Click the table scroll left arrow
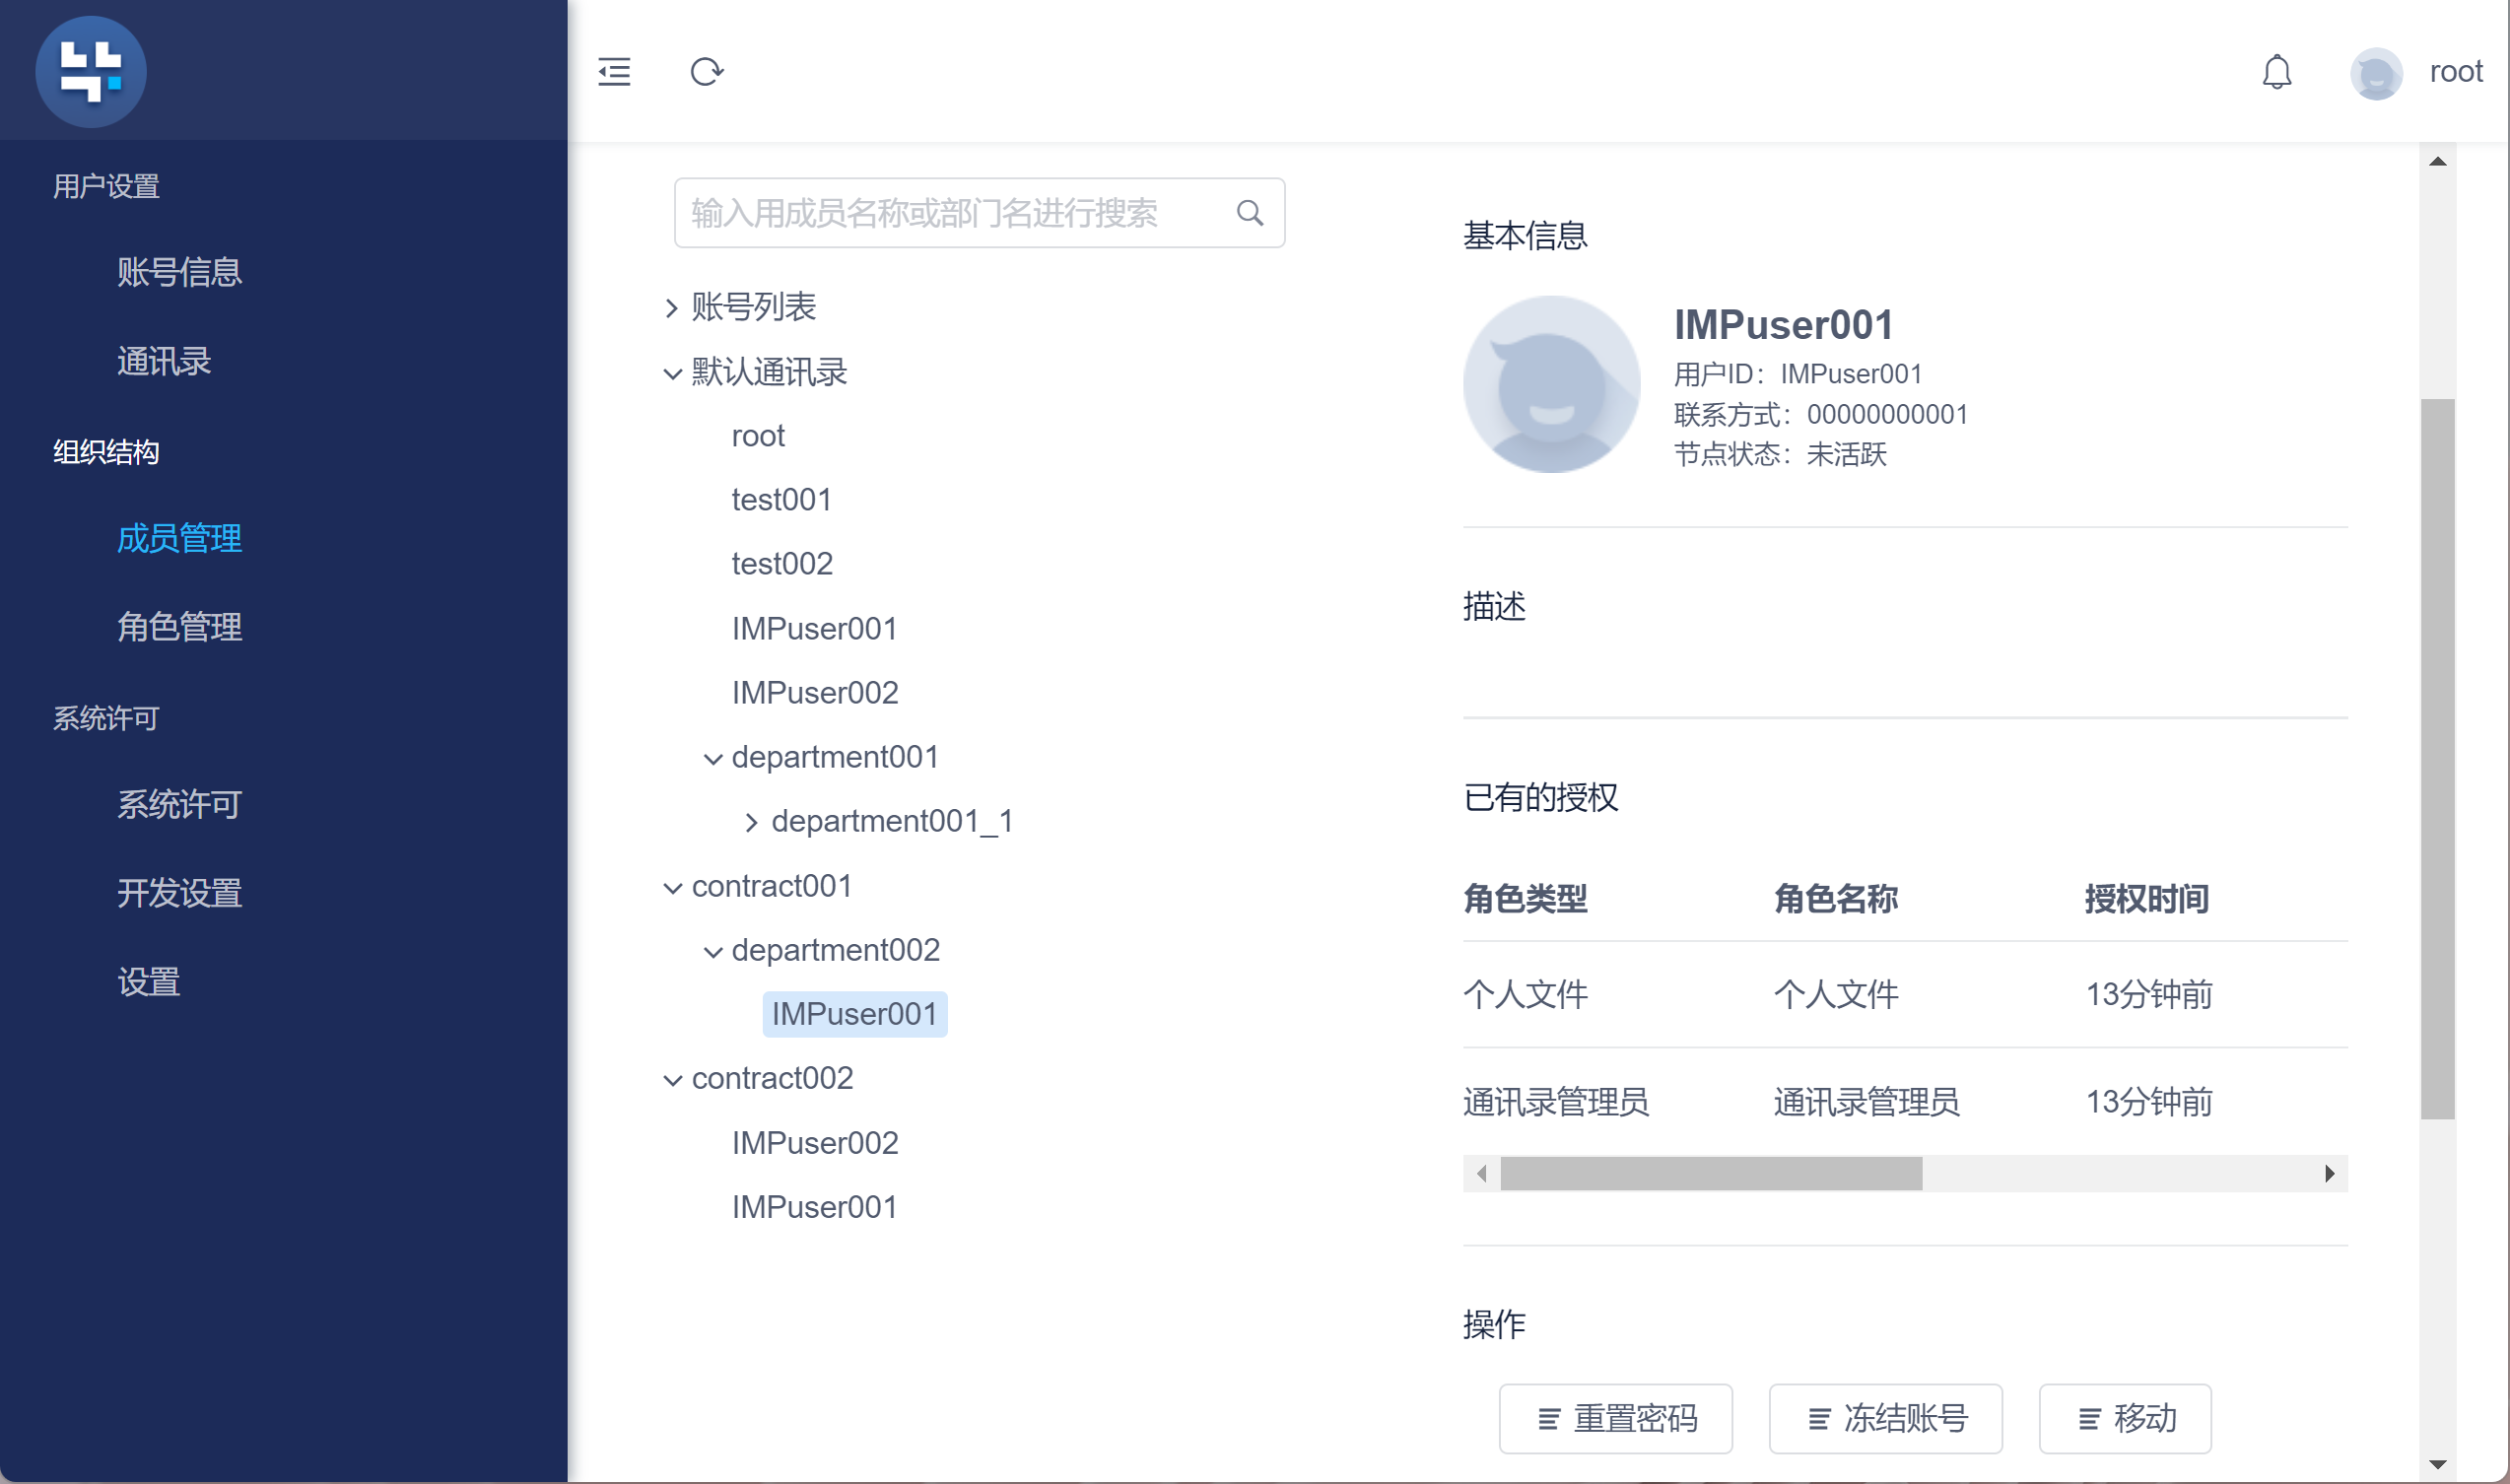 (x=1481, y=1173)
